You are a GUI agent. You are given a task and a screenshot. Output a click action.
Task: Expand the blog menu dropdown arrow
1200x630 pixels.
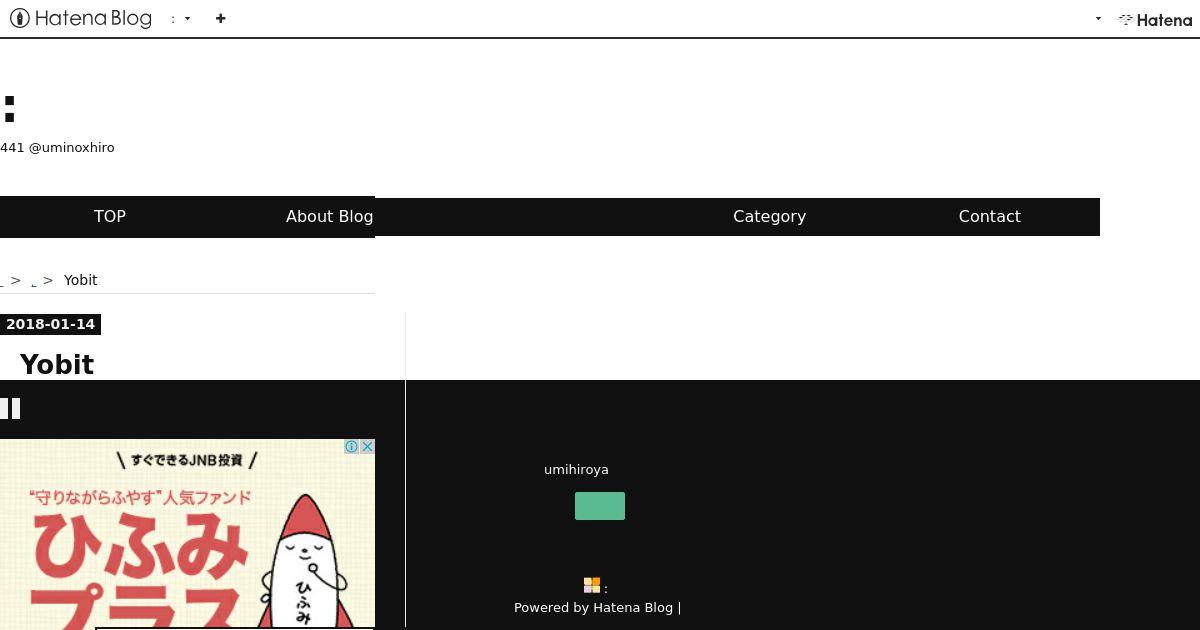tap(187, 19)
